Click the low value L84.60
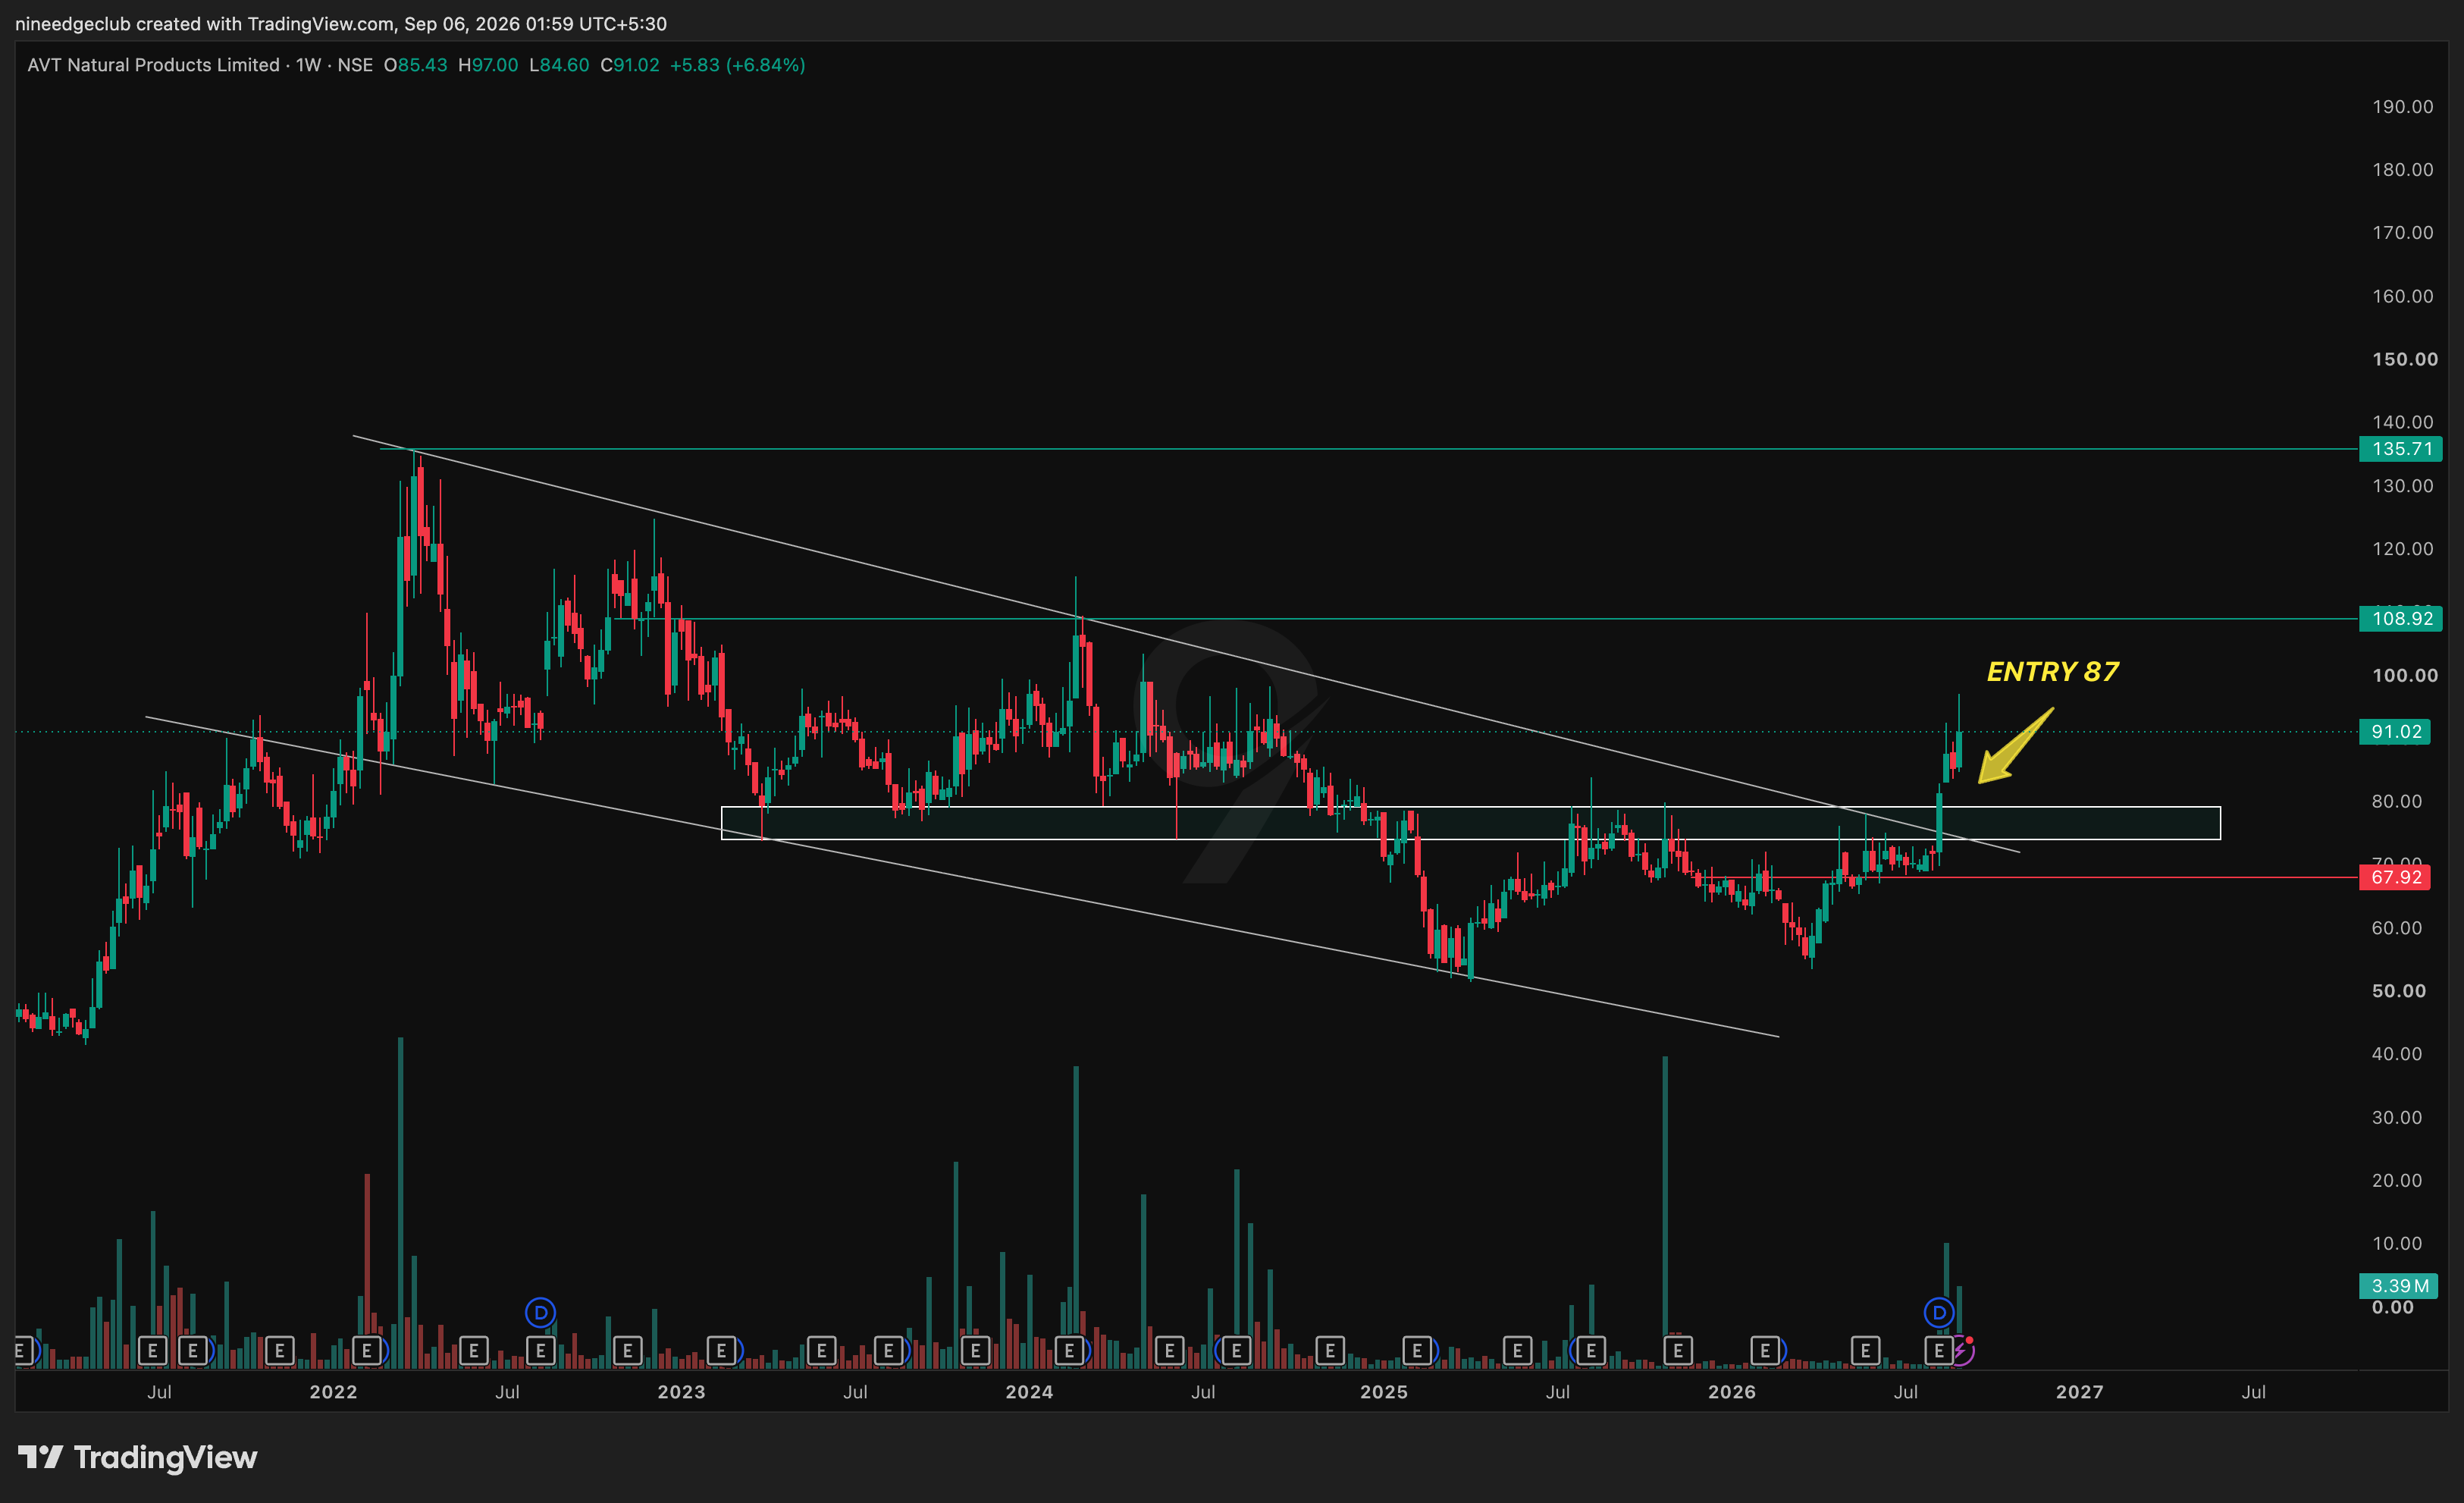 (x=559, y=65)
